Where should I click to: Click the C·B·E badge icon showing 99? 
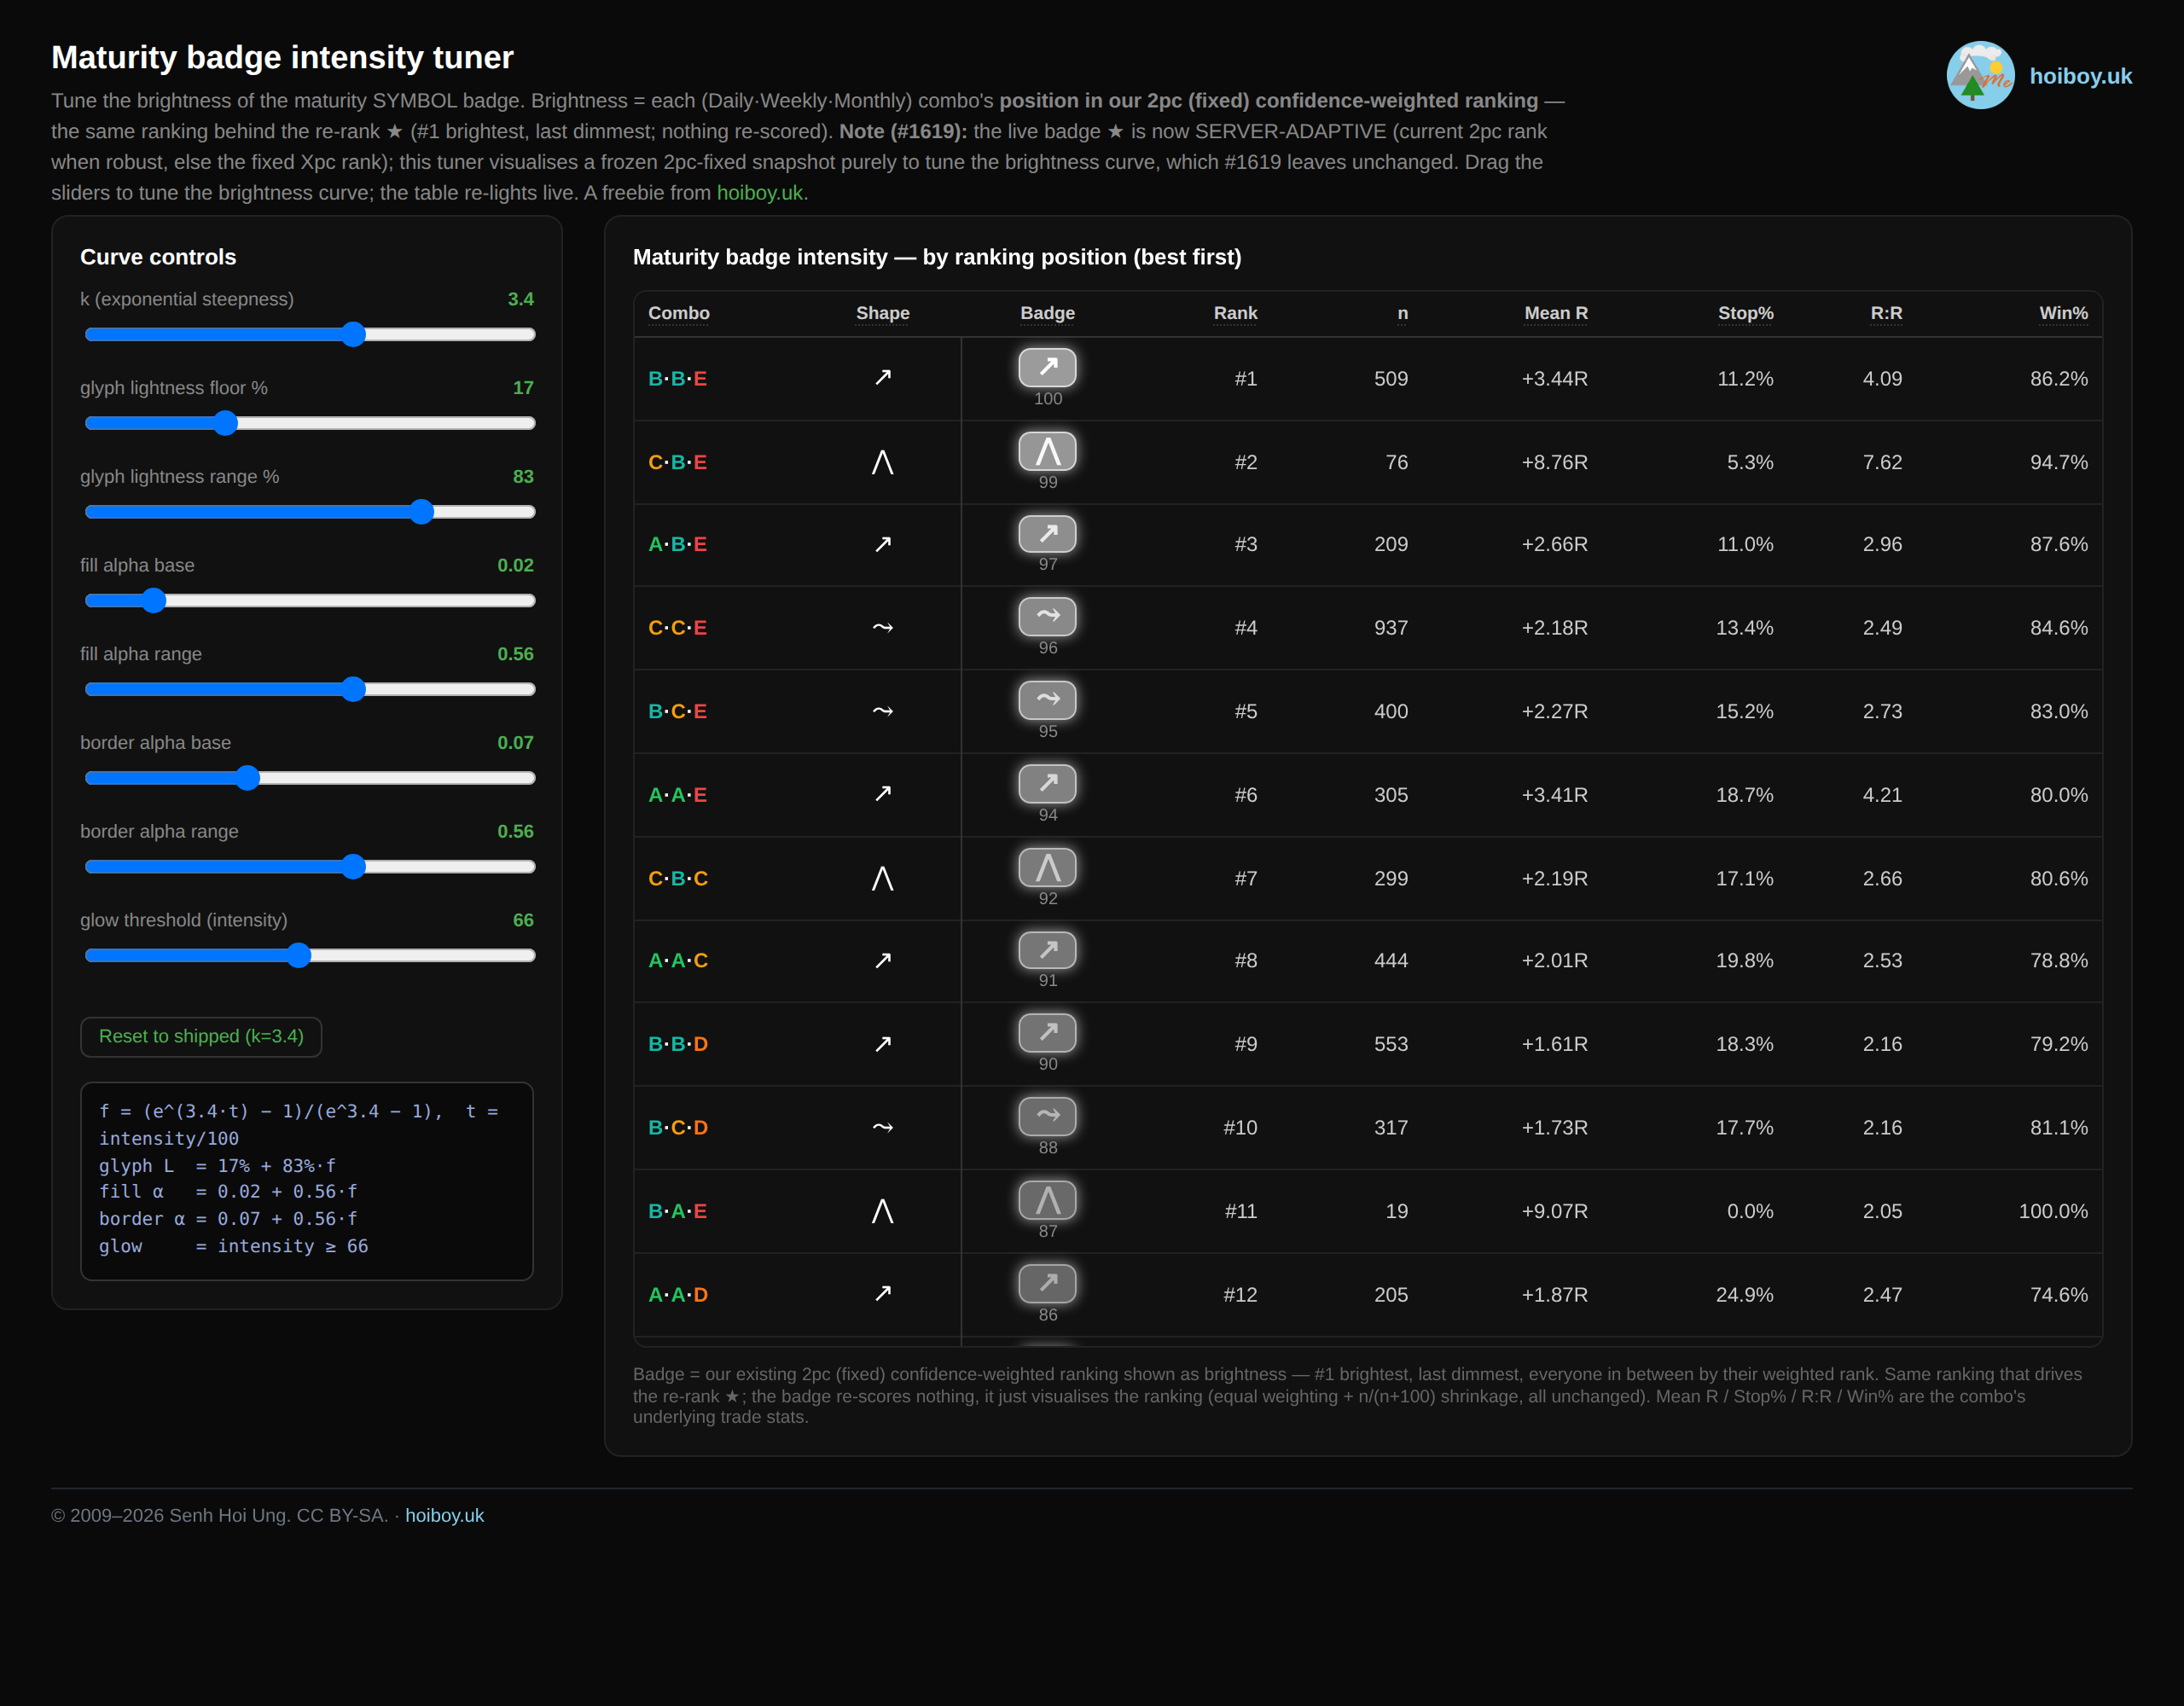pos(1047,451)
